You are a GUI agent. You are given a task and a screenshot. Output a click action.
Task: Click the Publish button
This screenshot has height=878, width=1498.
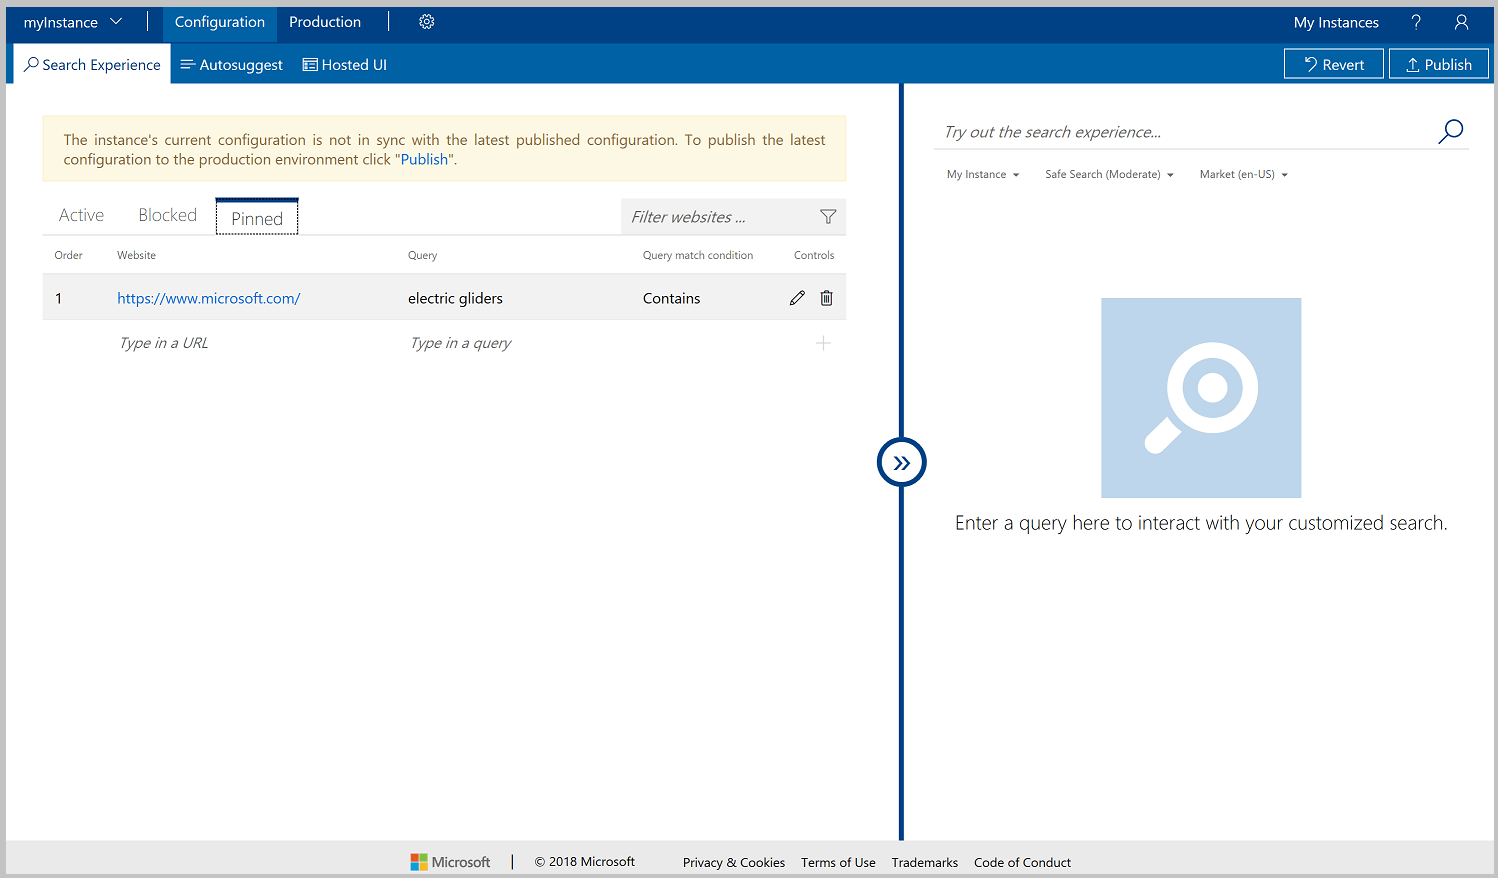[1439, 63]
